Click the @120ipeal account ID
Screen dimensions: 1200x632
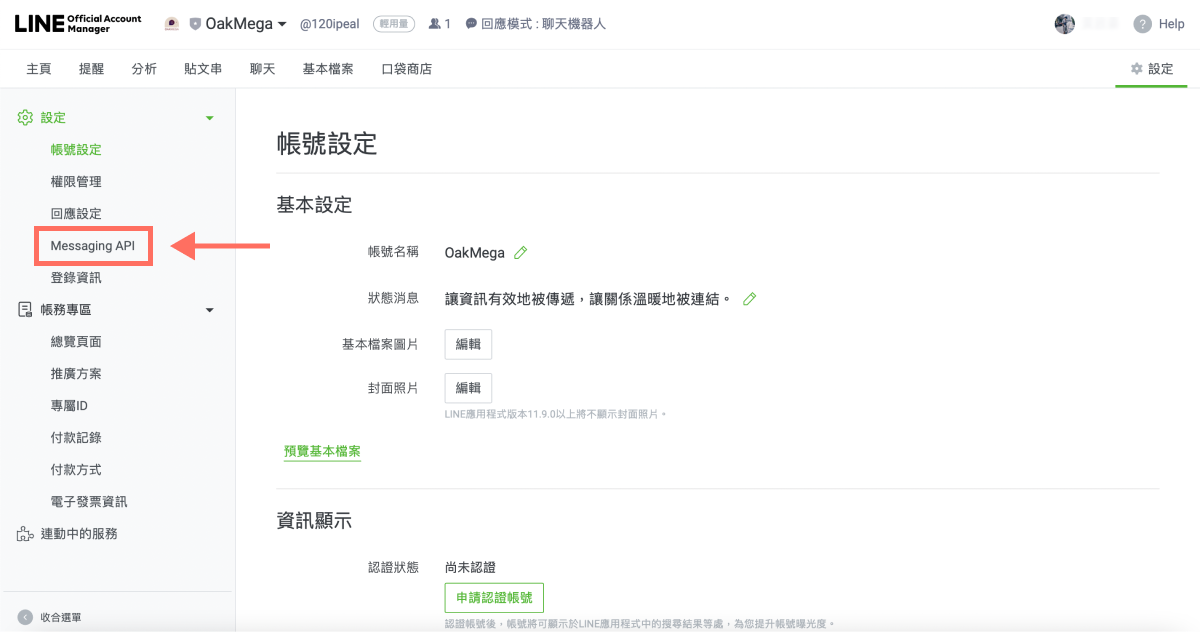point(330,24)
